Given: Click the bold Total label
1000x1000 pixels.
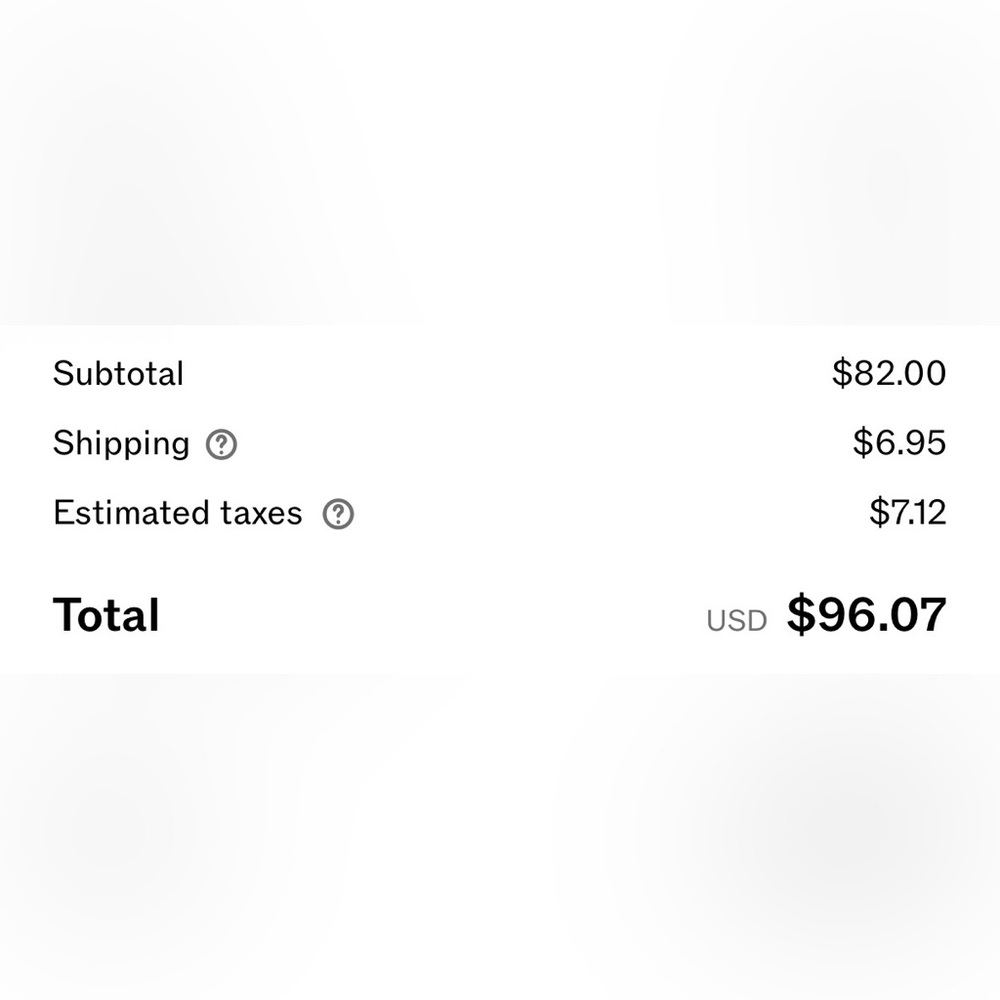Looking at the screenshot, I should pyautogui.click(x=106, y=615).
